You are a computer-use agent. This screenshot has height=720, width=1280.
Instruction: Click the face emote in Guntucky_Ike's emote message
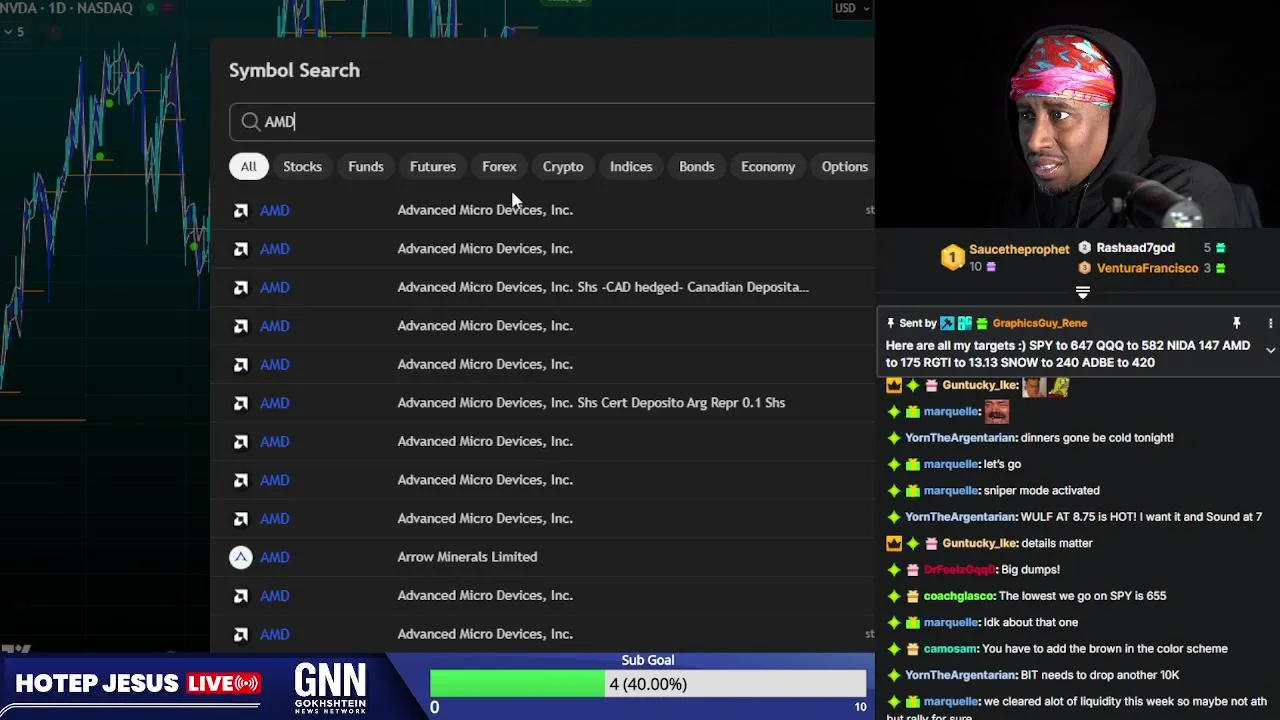[x=1034, y=386]
